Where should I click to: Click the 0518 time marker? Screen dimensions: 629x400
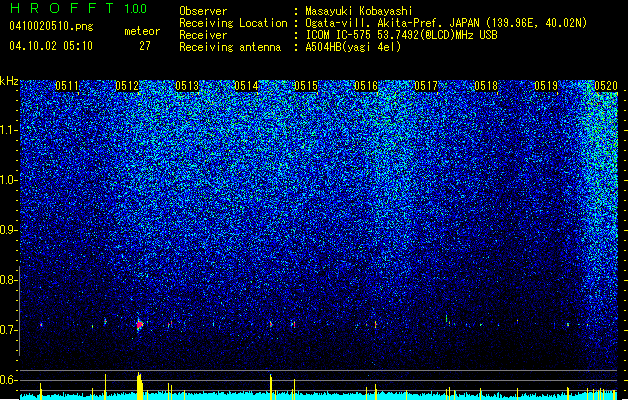coord(486,86)
